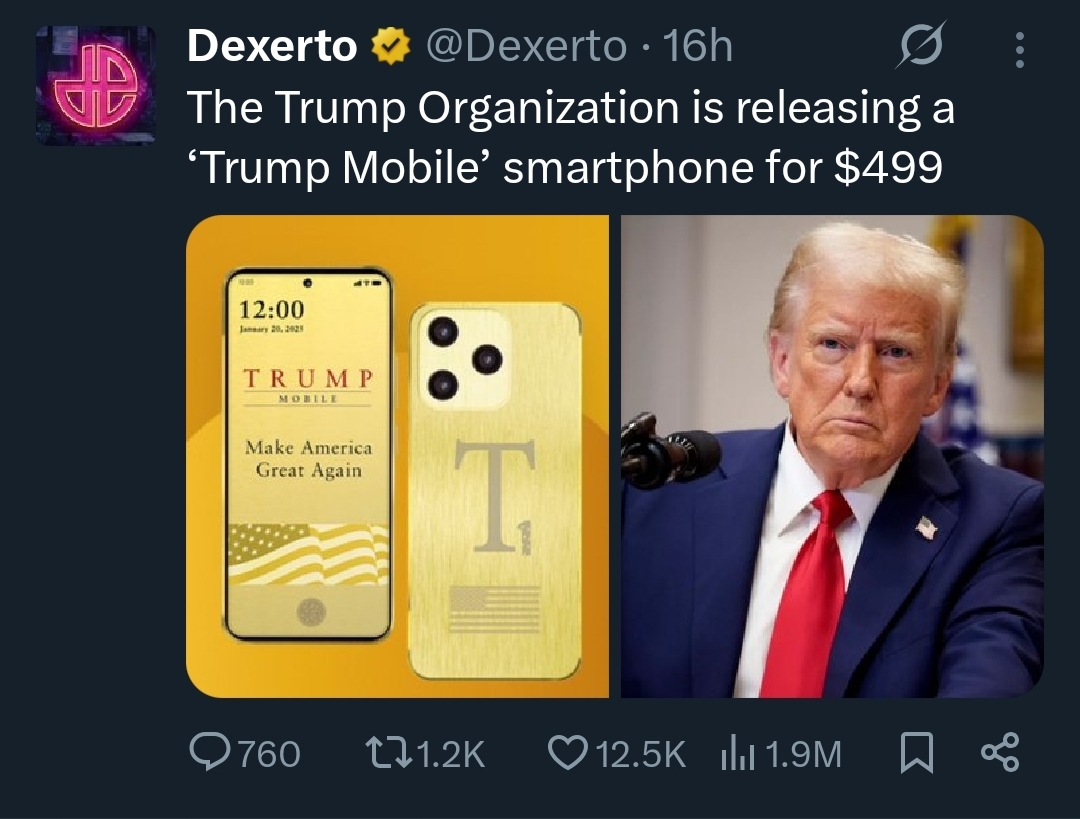Image resolution: width=1080 pixels, height=819 pixels.
Task: Bookmark this post
Action: (x=917, y=753)
